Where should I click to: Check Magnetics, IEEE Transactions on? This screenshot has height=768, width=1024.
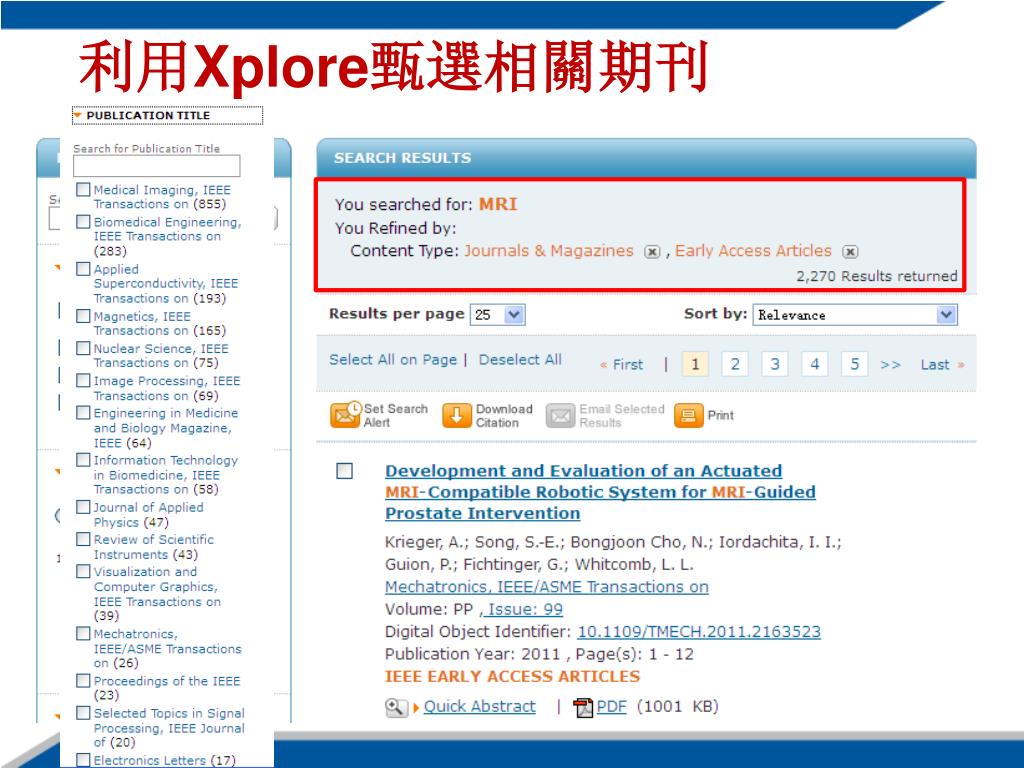pos(83,315)
